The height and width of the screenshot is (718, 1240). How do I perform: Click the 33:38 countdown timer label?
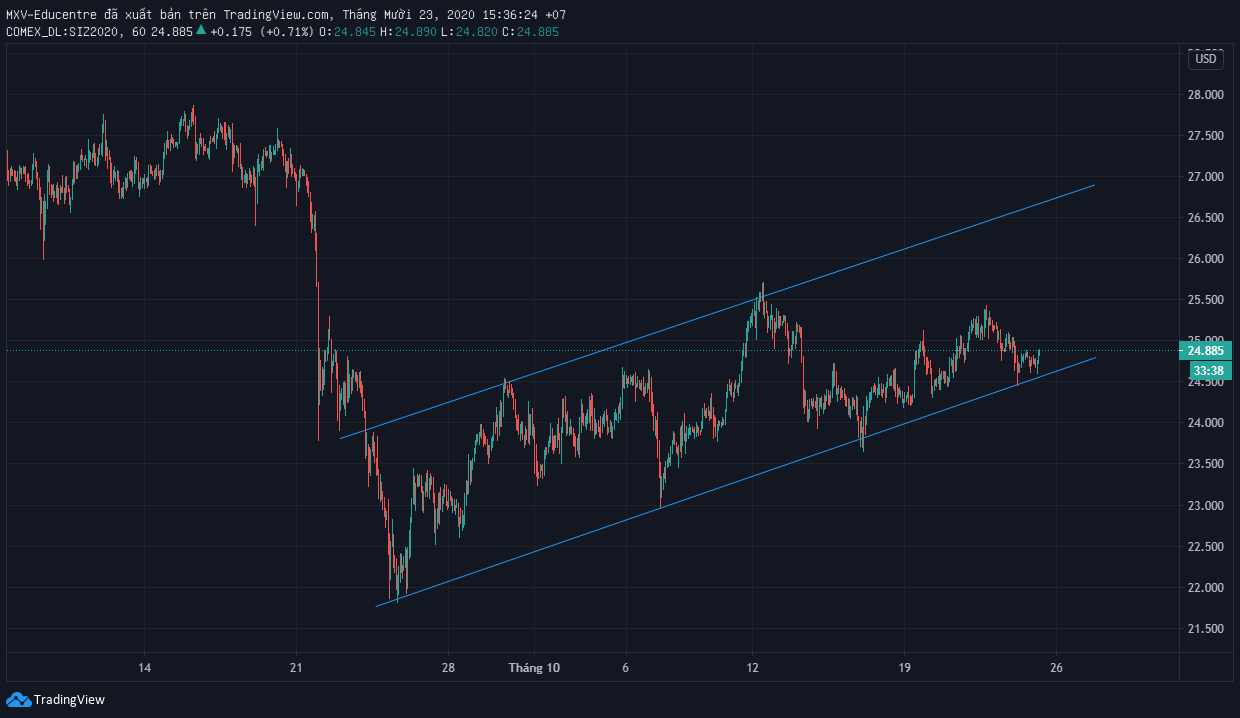pos(1209,371)
